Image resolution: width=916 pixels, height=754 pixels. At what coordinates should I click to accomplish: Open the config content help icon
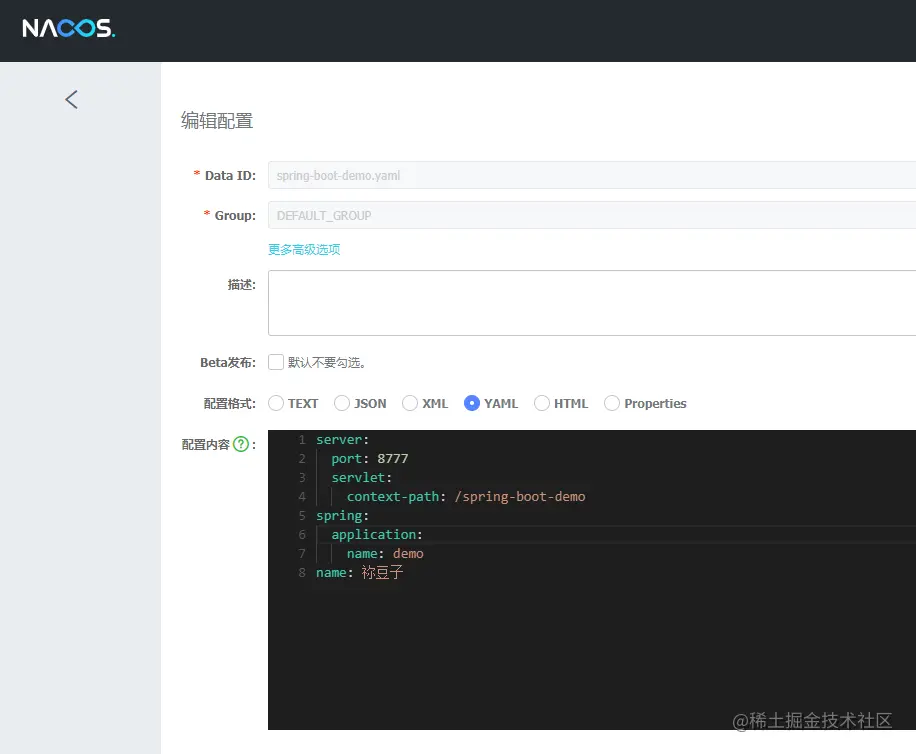click(x=241, y=444)
